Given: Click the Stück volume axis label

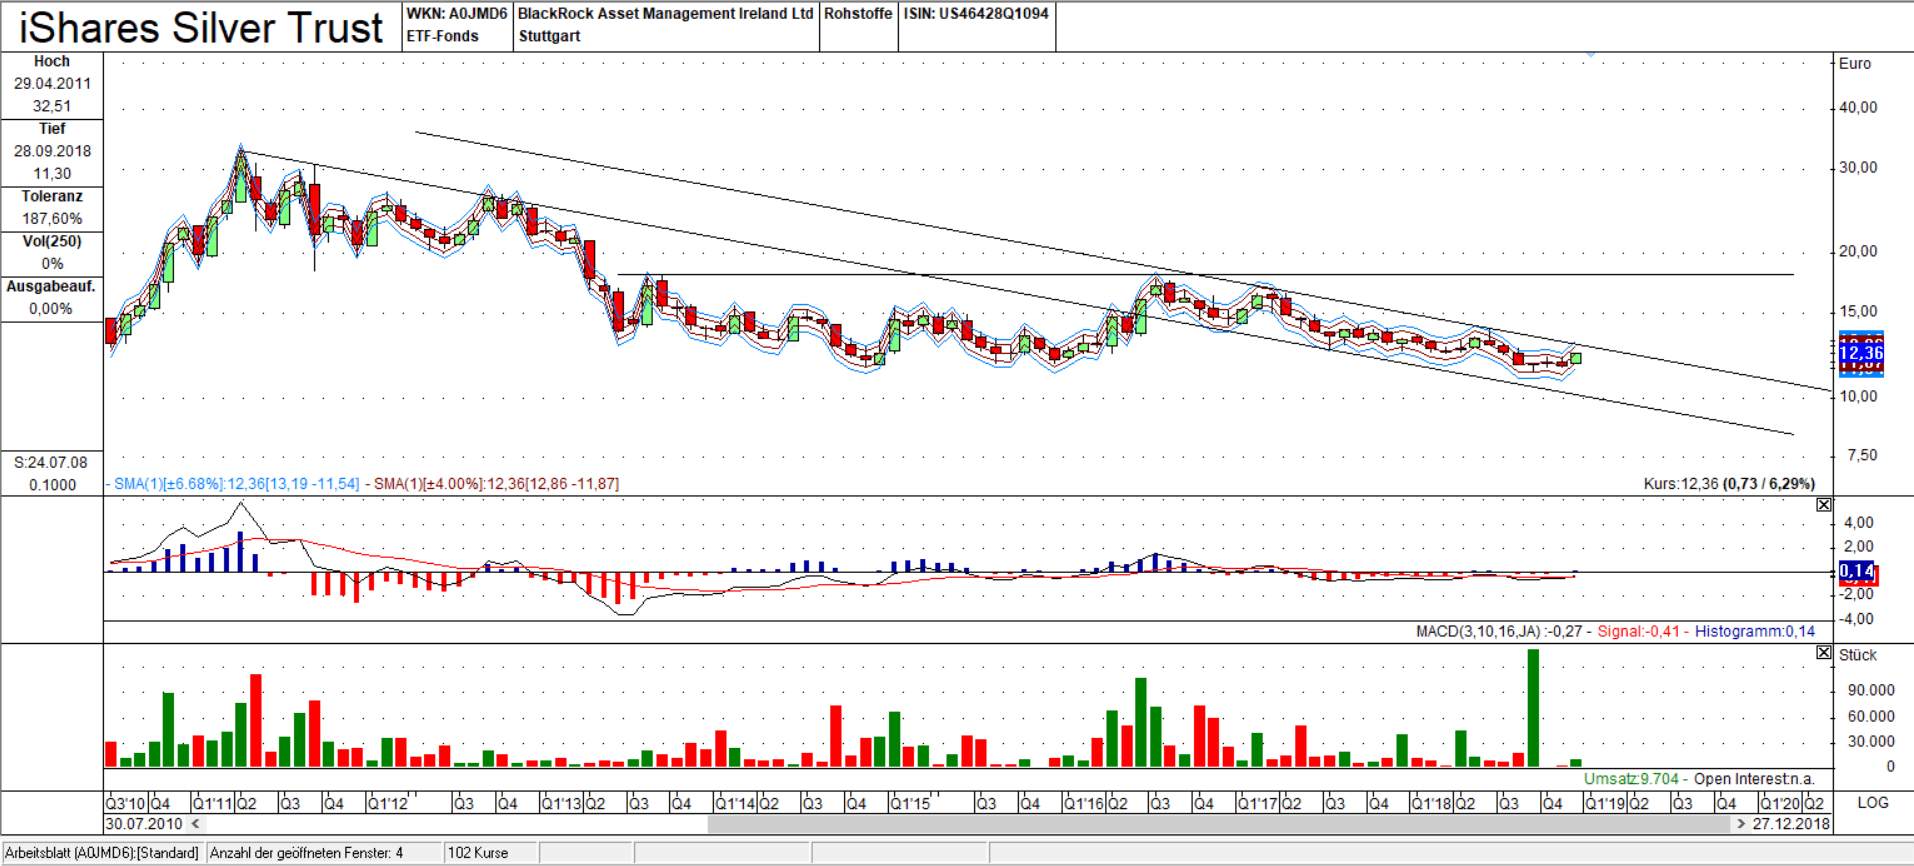Looking at the screenshot, I should pyautogui.click(x=1858, y=655).
